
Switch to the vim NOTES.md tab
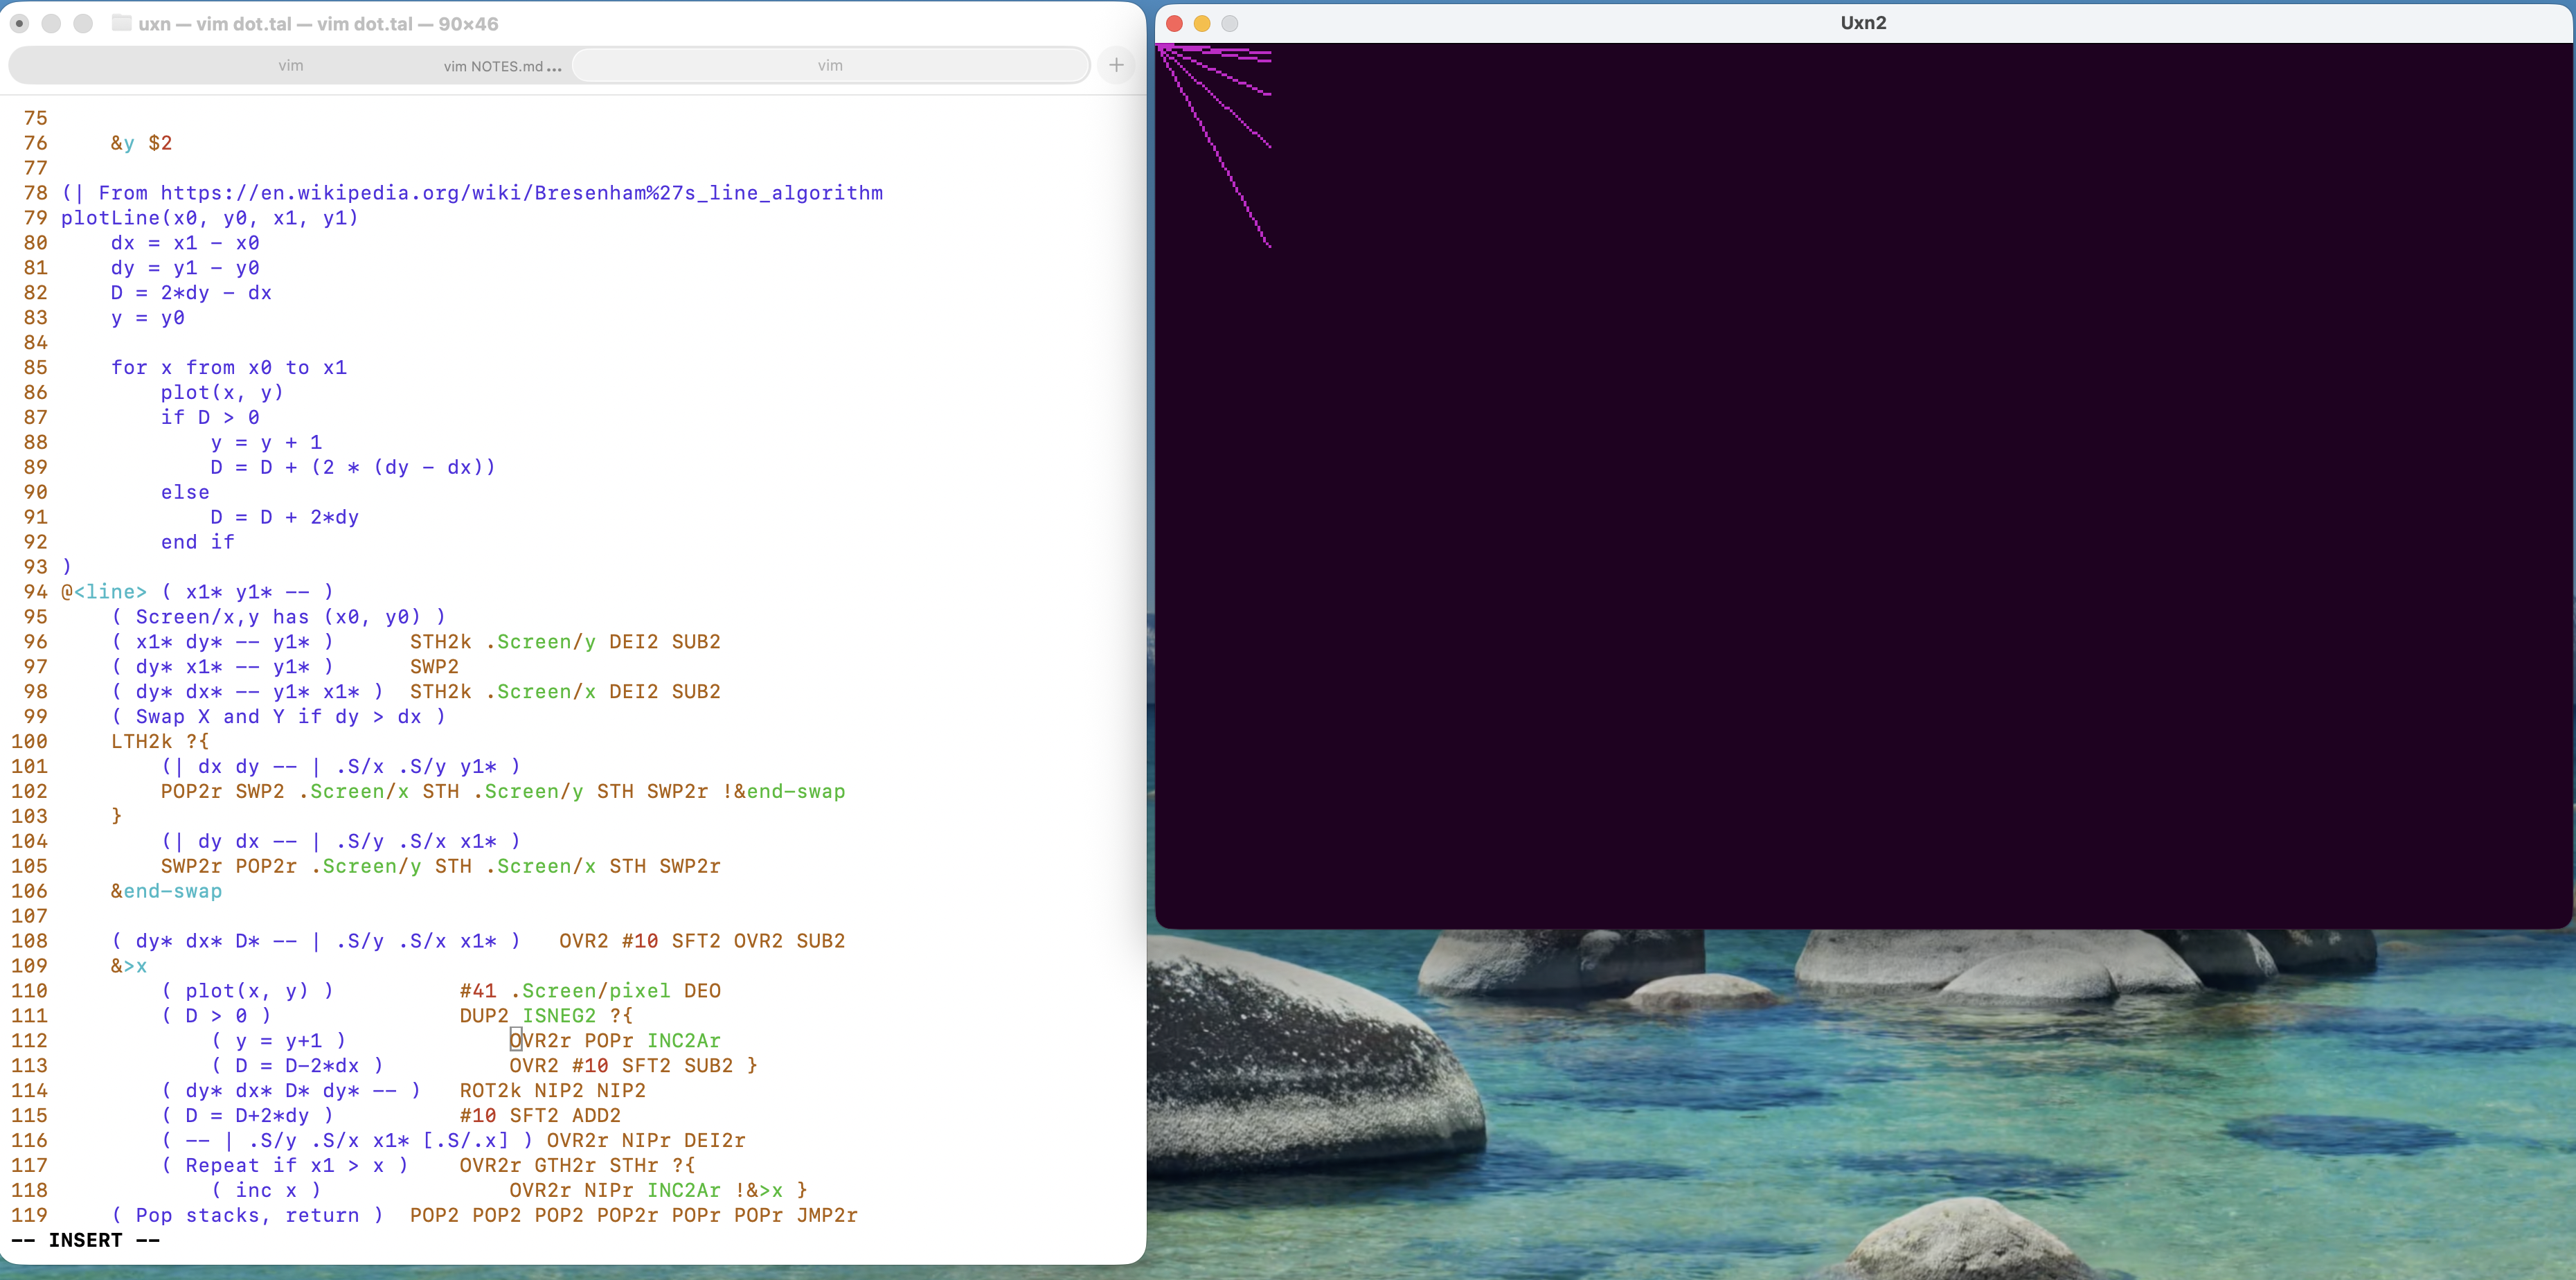coord(502,66)
